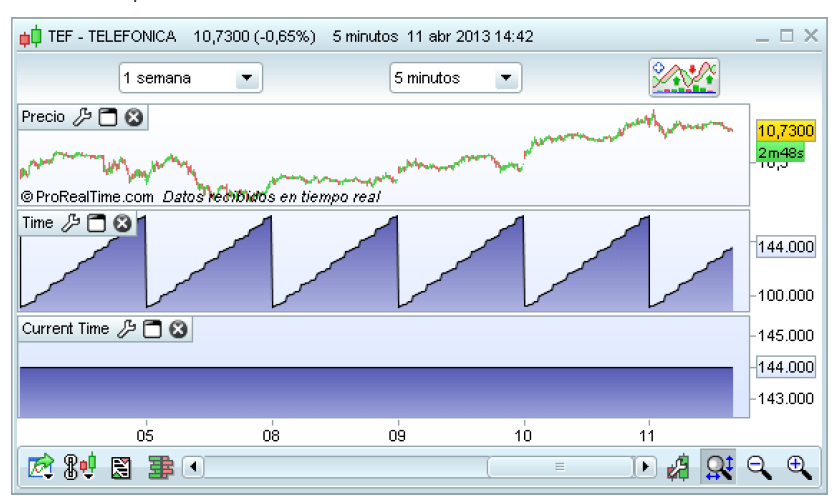The image size is (840, 502).
Task: Click the date marker 05 on time axis
Action: tap(145, 436)
